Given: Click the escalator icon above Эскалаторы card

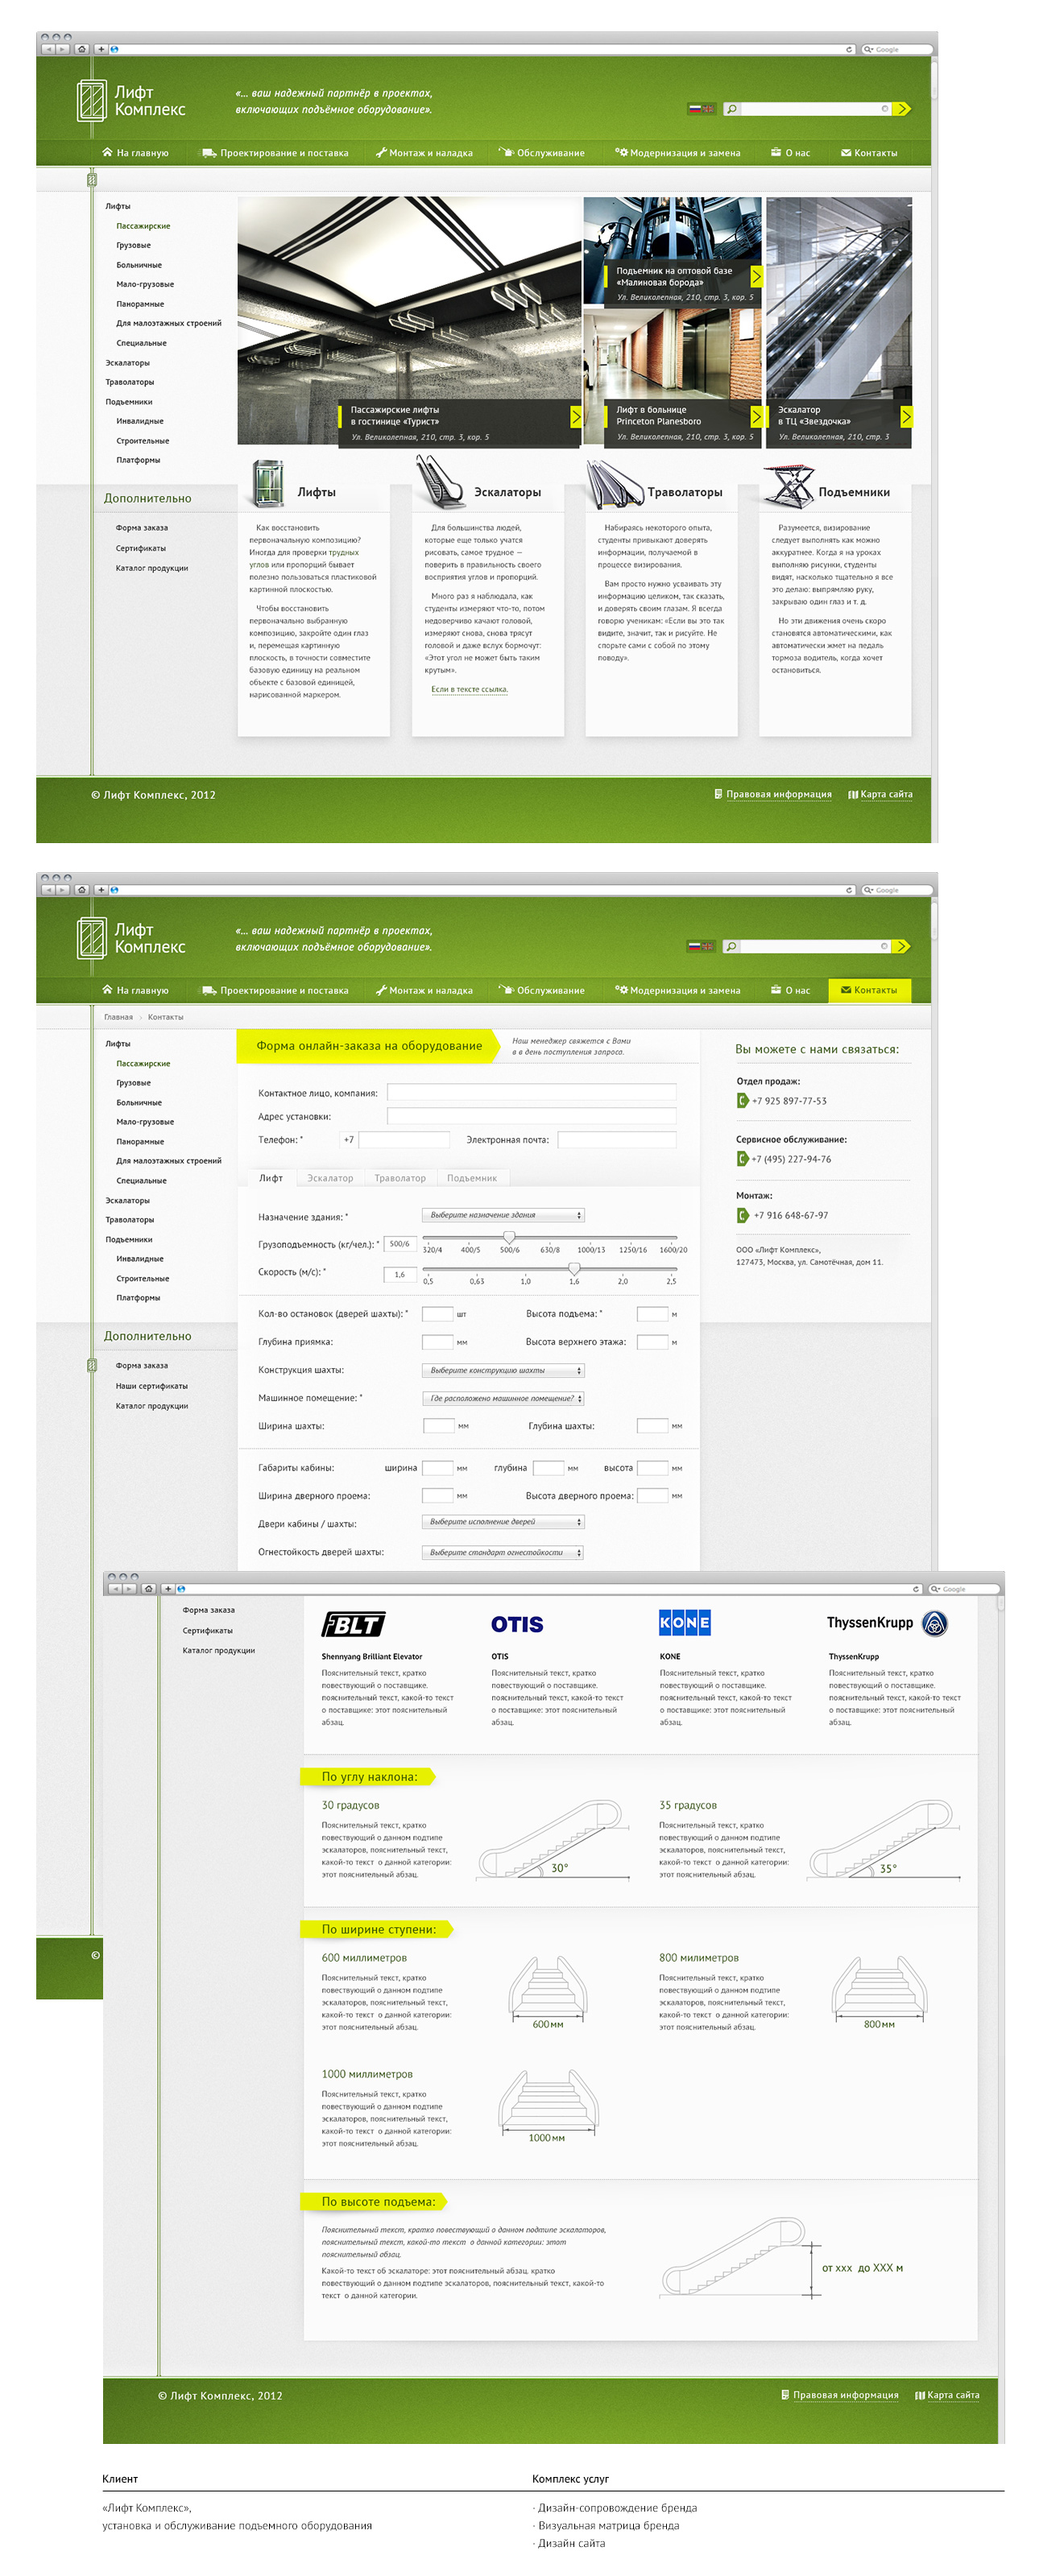Looking at the screenshot, I should pyautogui.click(x=440, y=482).
